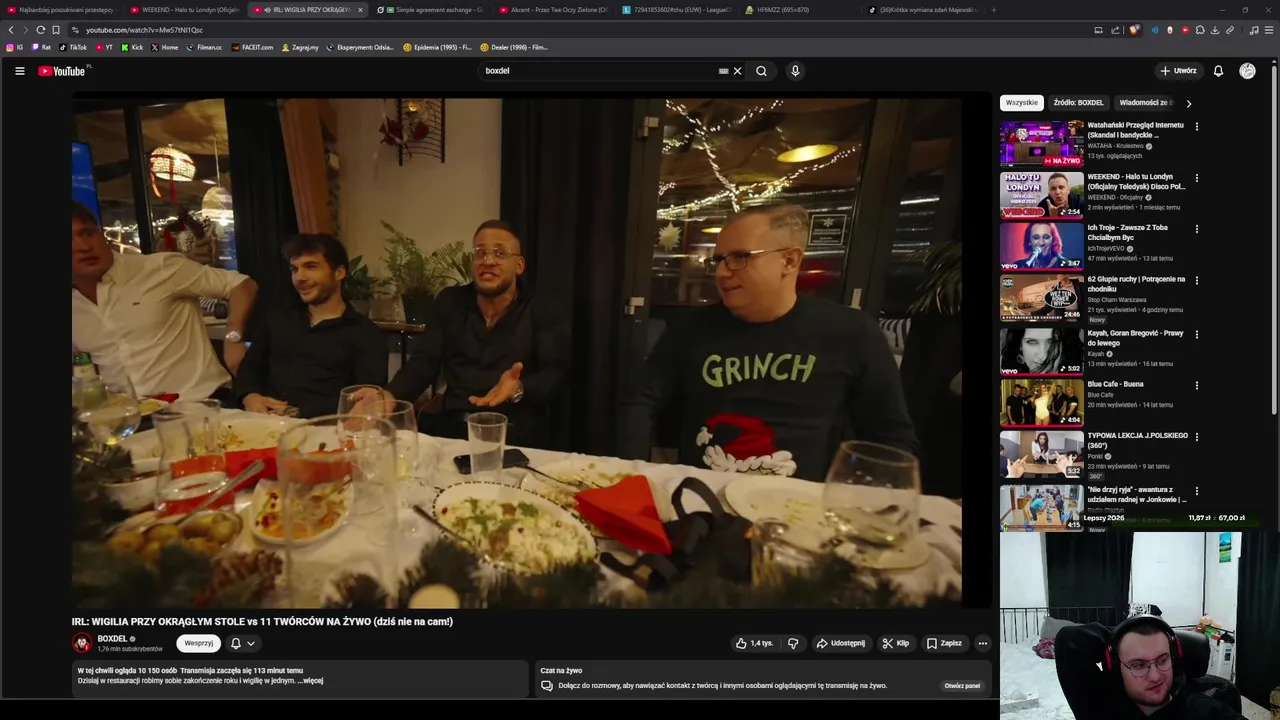Image resolution: width=1280 pixels, height=720 pixels.
Task: Click the Czat na żywo heading
Action: click(x=561, y=671)
